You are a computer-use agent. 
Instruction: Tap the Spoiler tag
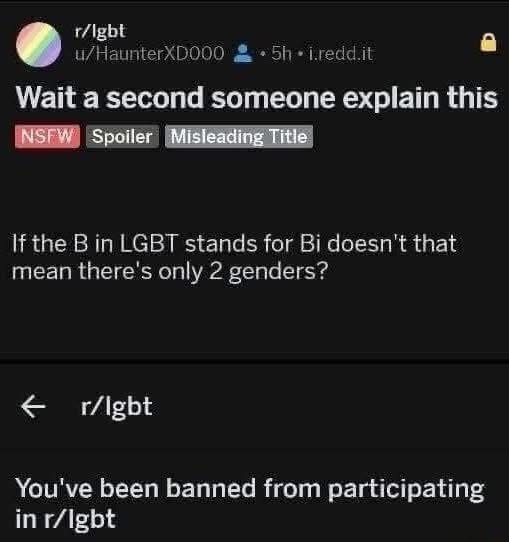coord(122,136)
